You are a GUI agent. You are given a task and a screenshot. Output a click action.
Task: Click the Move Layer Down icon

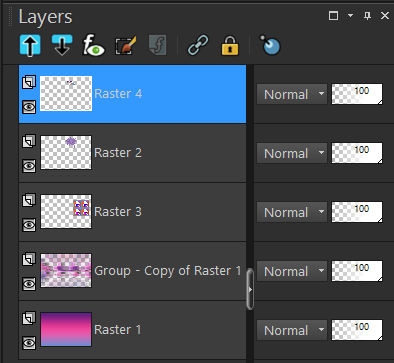(x=62, y=45)
